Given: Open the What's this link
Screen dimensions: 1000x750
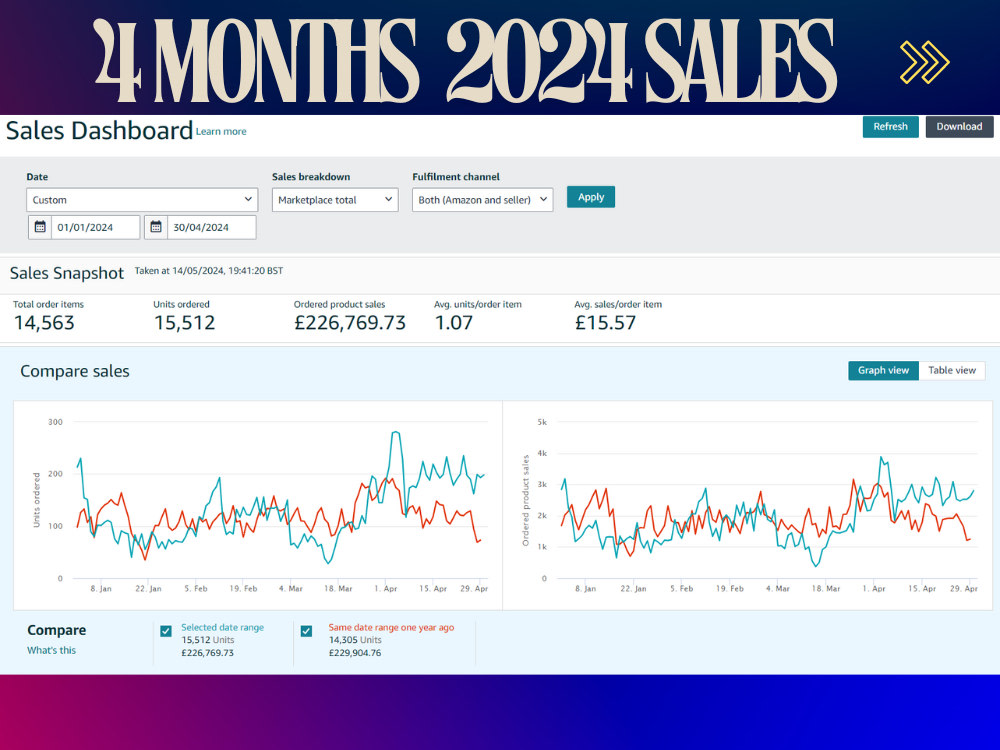Looking at the screenshot, I should tap(51, 650).
